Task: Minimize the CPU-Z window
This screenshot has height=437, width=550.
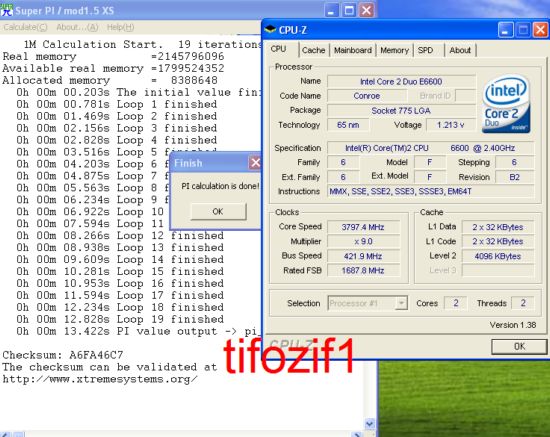Action: 505,30
